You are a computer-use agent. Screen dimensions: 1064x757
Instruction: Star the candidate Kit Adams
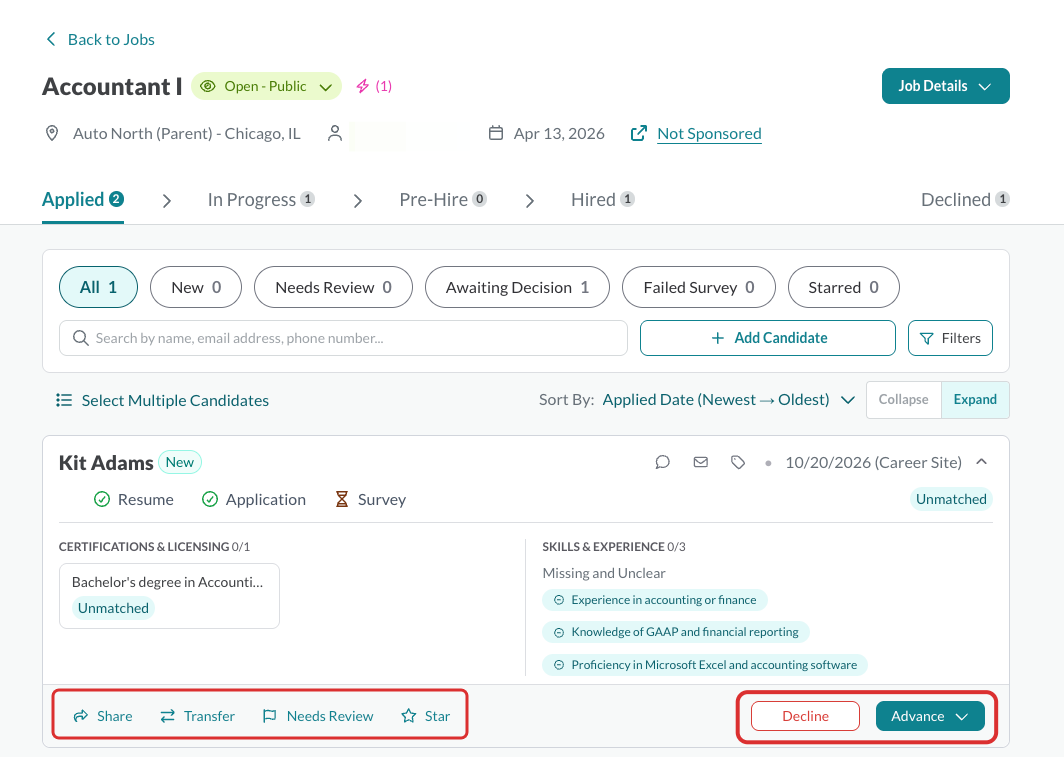[x=425, y=716]
